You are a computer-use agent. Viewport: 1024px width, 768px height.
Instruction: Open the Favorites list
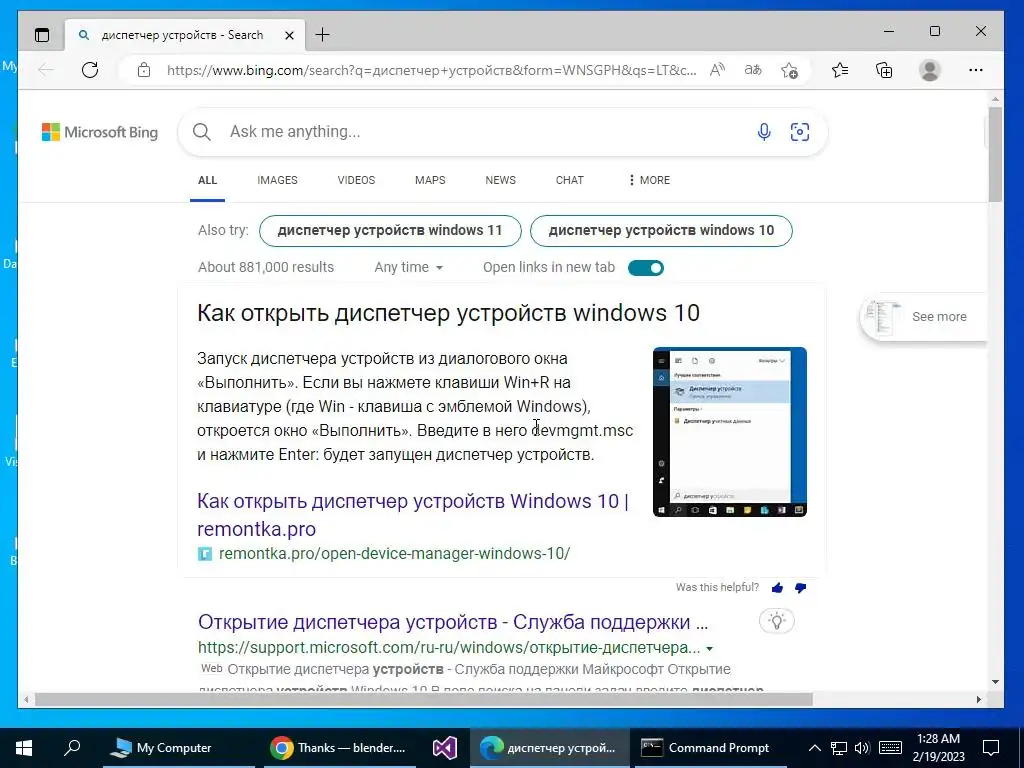click(x=840, y=70)
